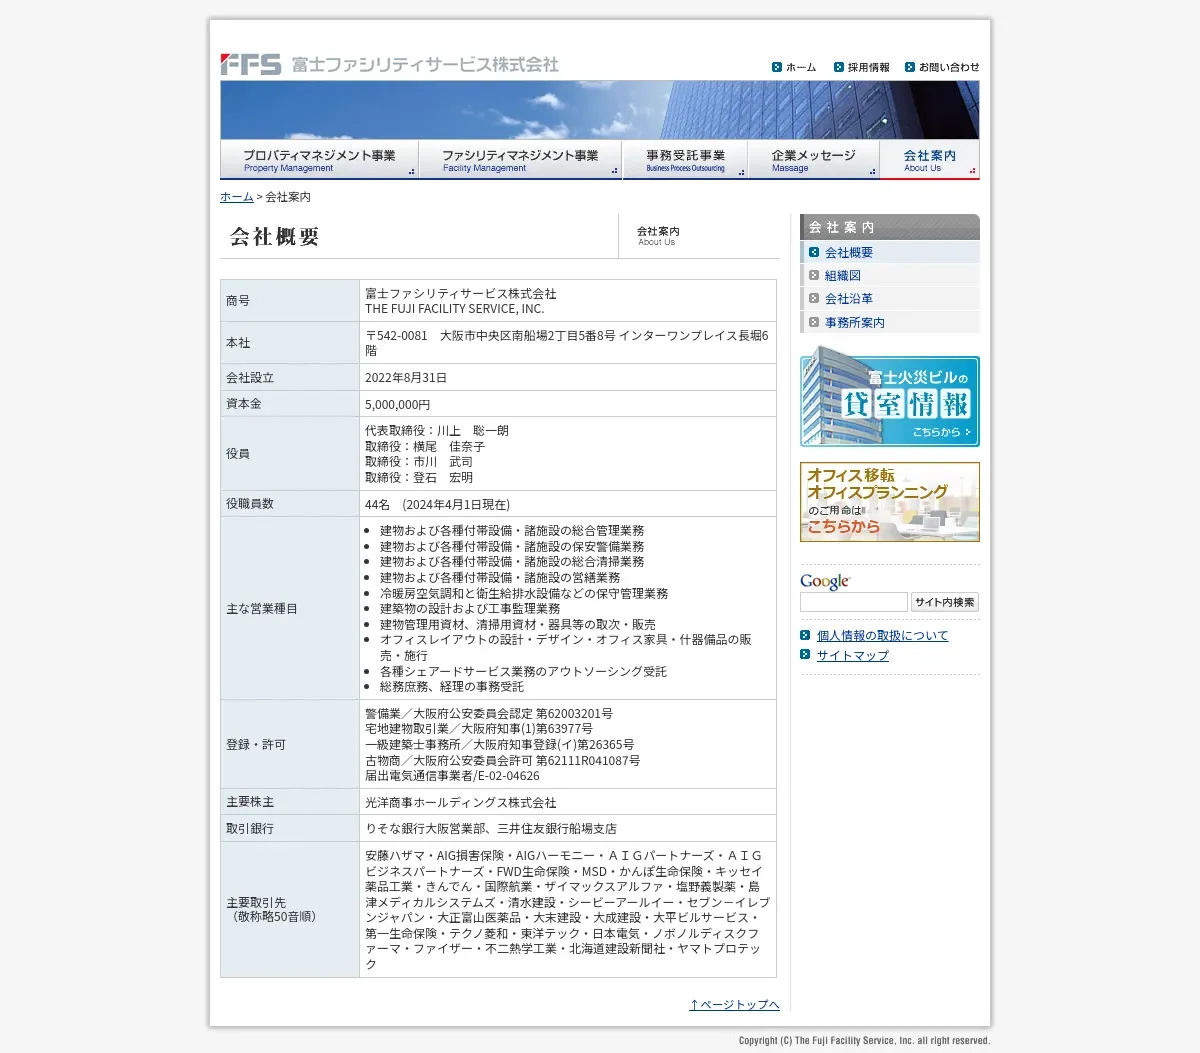Click the 44名 (2024年4月1日現在) value
This screenshot has height=1053, width=1200.
[438, 505]
